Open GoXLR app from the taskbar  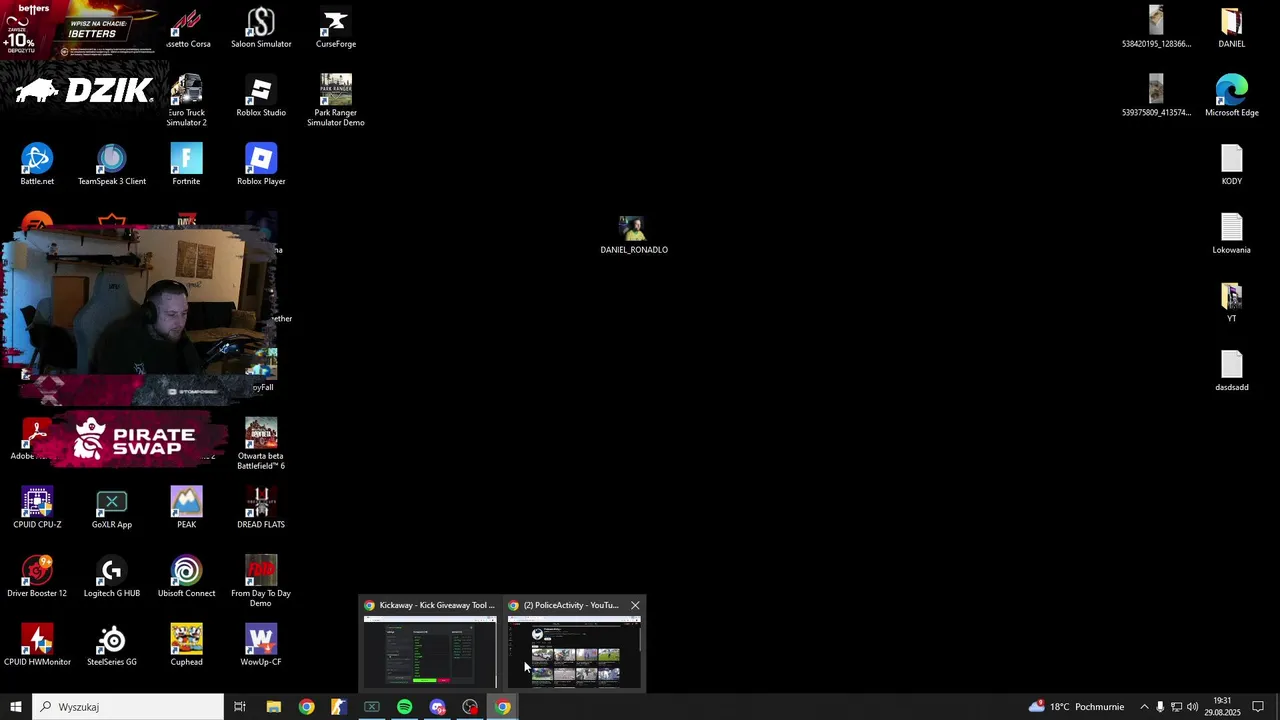click(x=372, y=707)
